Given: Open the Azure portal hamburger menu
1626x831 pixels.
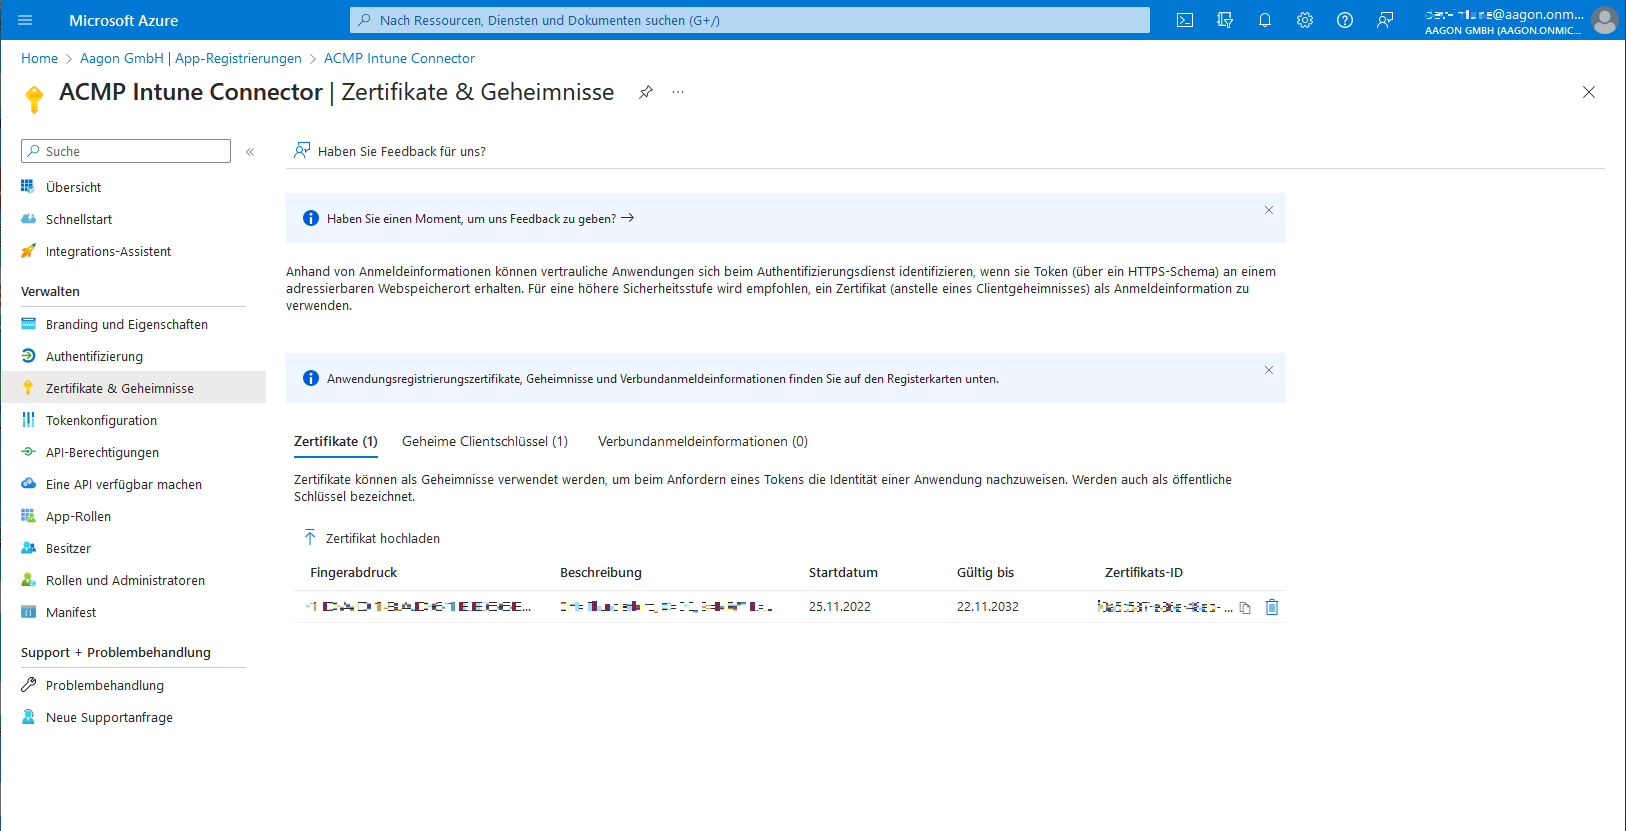Looking at the screenshot, I should (25, 20).
